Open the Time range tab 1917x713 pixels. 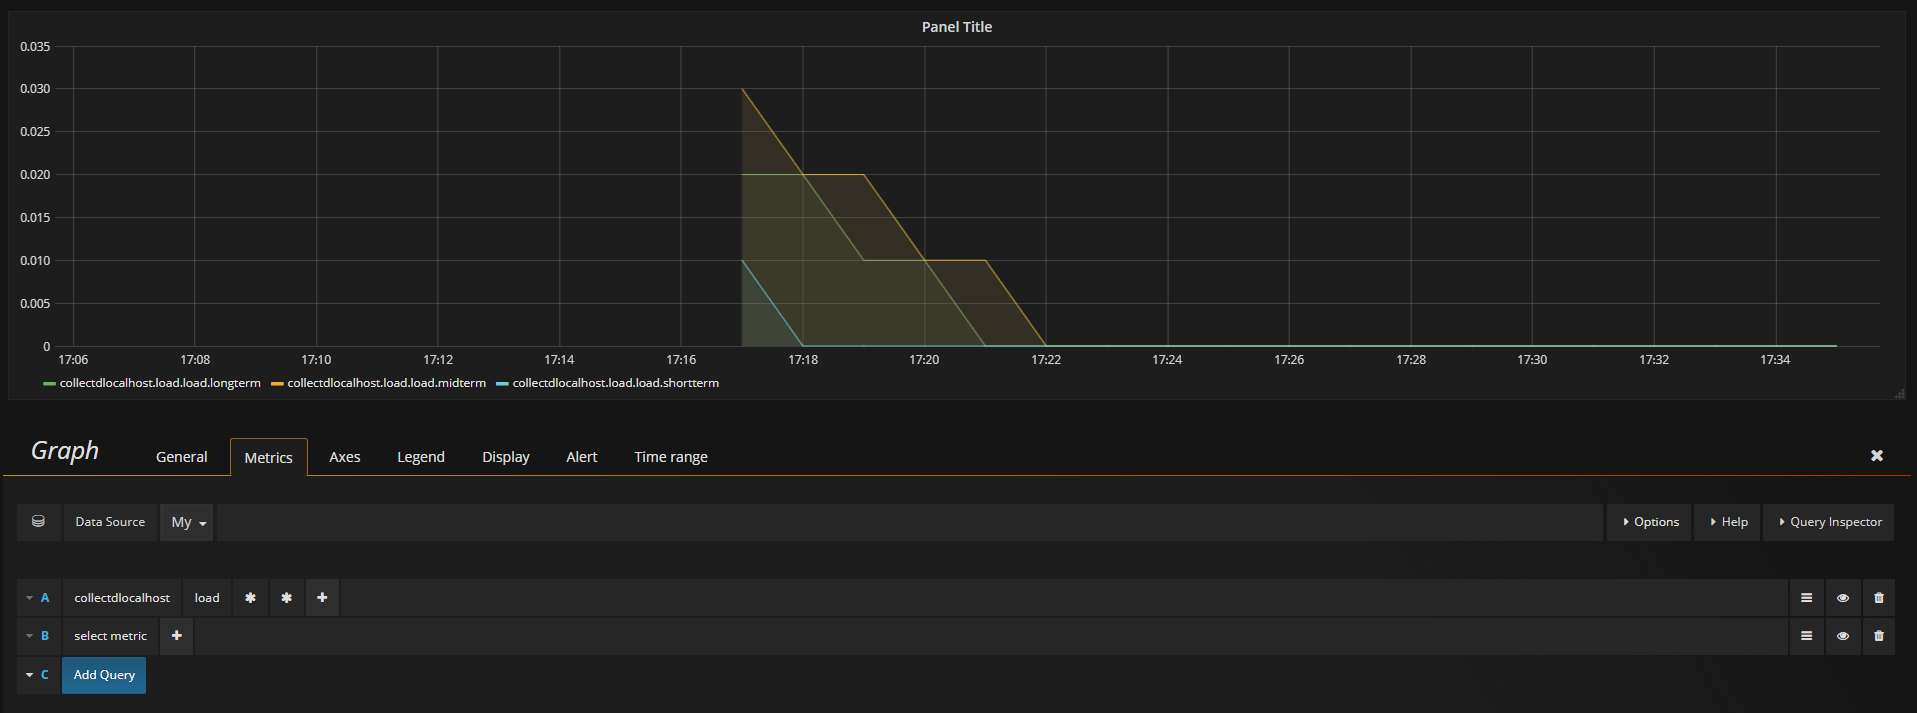(671, 457)
